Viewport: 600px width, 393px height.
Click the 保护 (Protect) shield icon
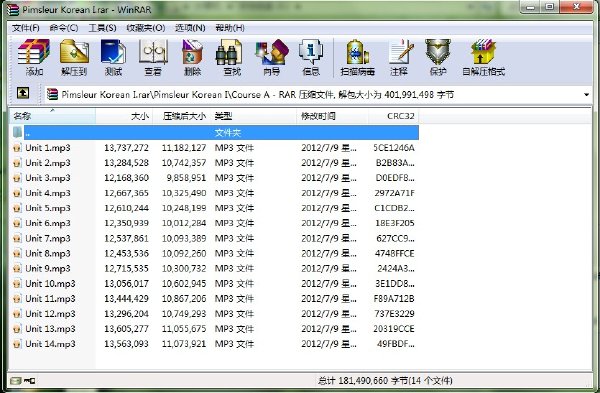point(438,52)
